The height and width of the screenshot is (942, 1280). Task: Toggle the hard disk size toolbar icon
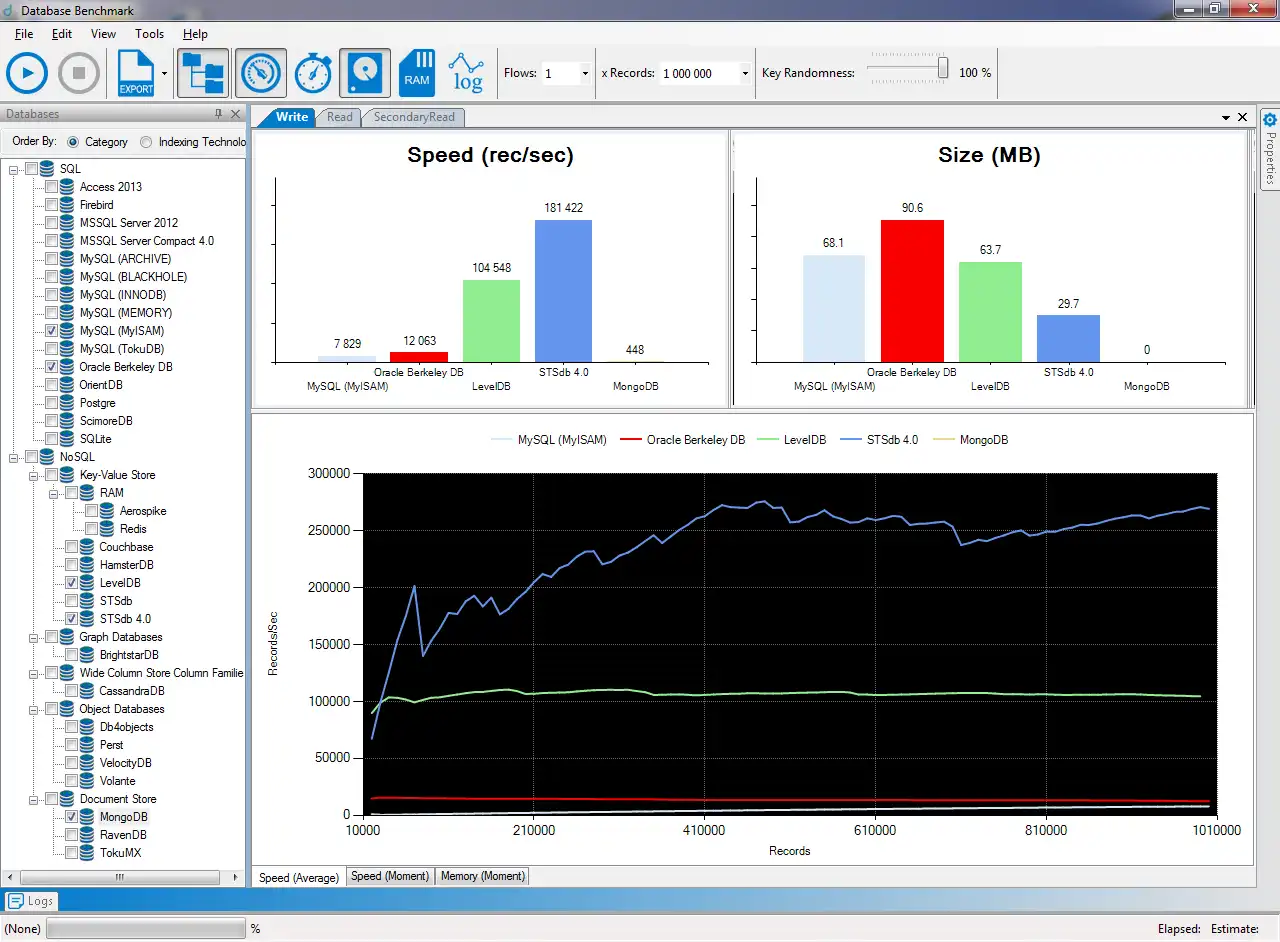(x=365, y=73)
